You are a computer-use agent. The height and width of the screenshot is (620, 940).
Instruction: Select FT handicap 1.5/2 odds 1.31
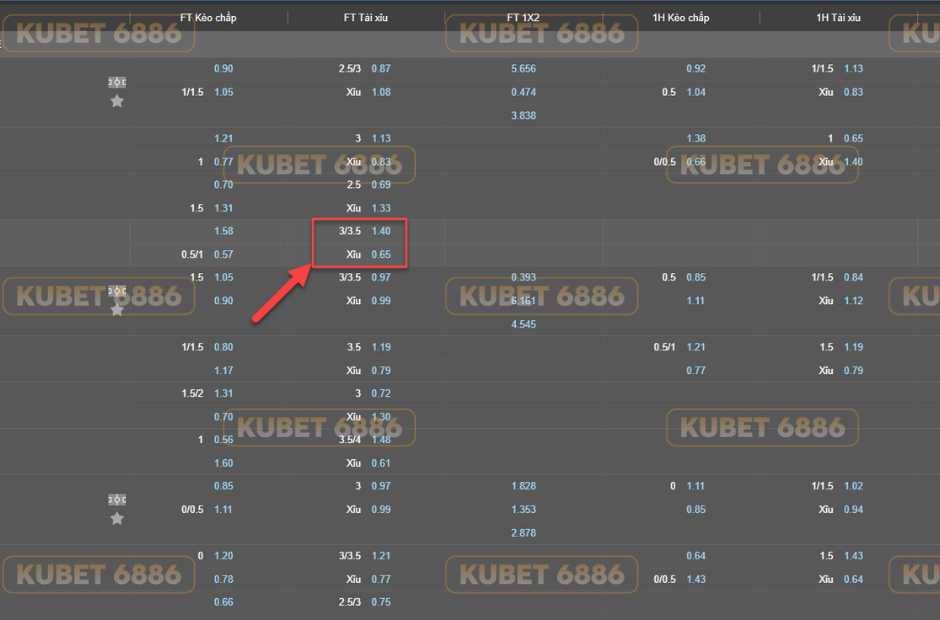(224, 393)
